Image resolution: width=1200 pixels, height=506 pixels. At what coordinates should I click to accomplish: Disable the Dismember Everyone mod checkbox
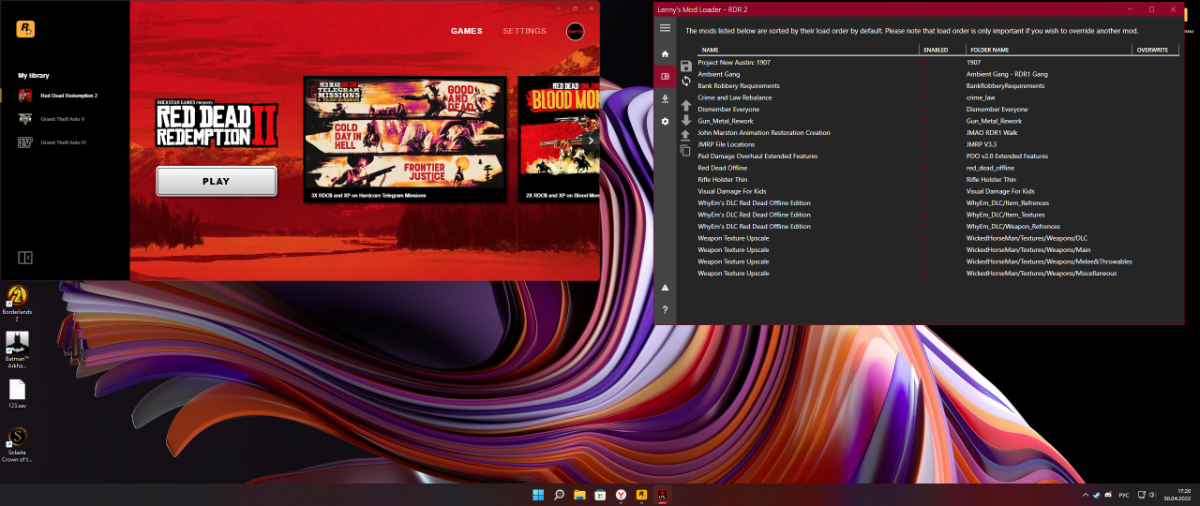click(924, 109)
